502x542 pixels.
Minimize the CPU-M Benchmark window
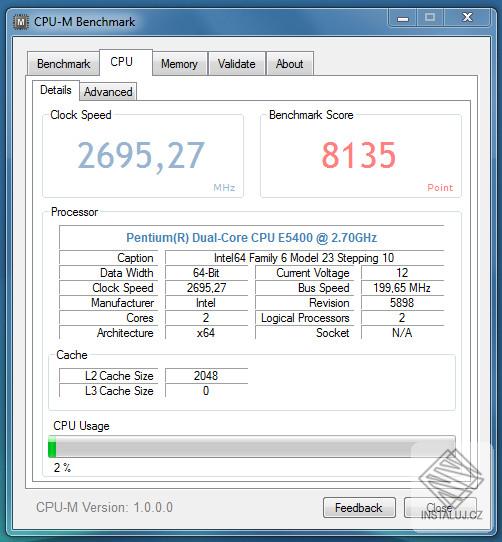point(403,18)
